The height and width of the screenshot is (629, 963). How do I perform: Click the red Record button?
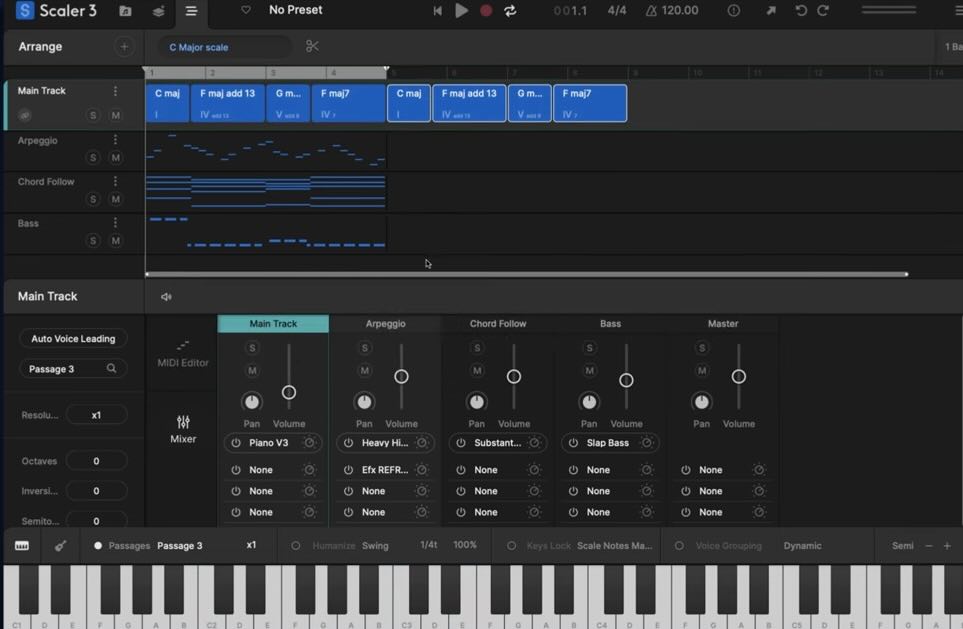coord(486,11)
